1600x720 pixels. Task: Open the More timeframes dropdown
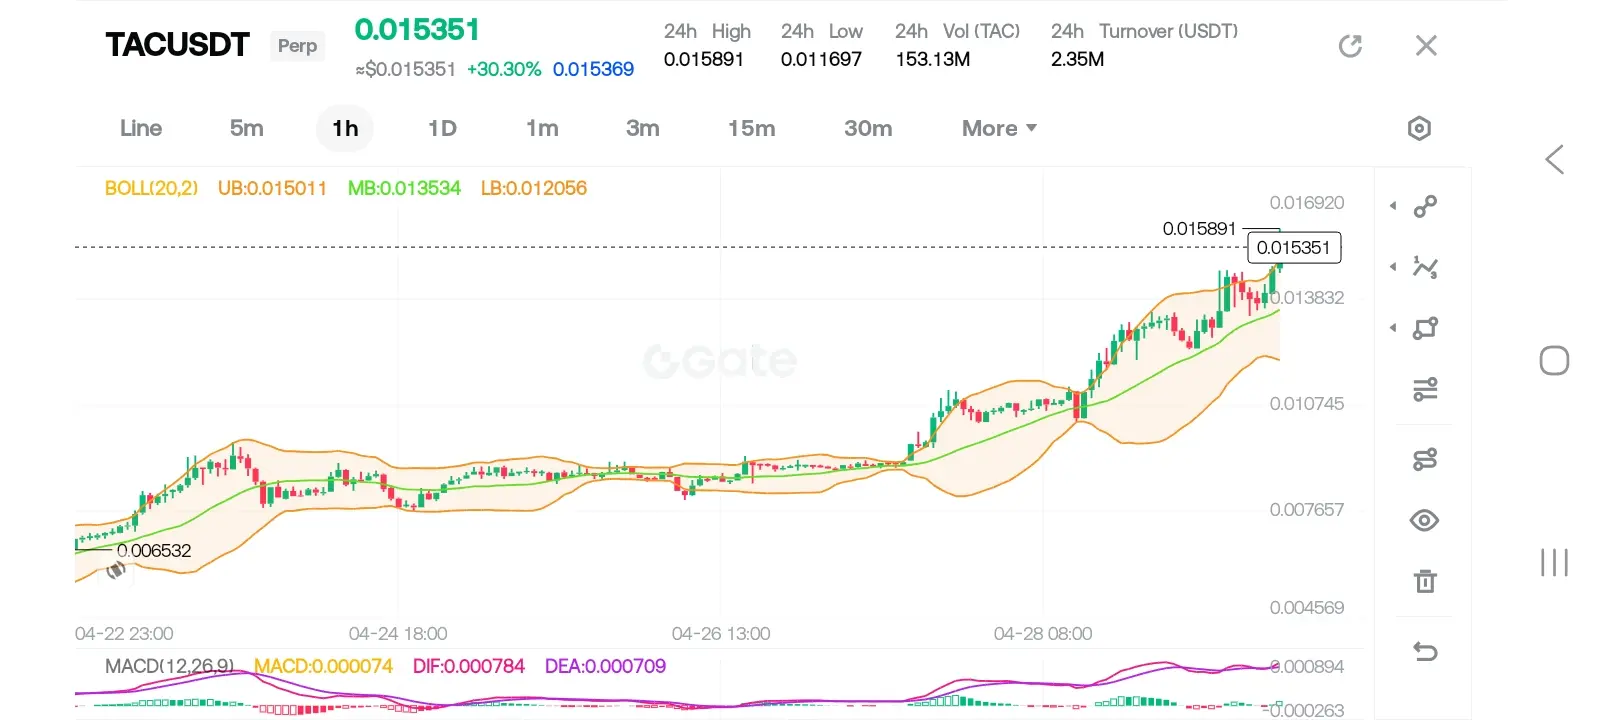pyautogui.click(x=999, y=128)
